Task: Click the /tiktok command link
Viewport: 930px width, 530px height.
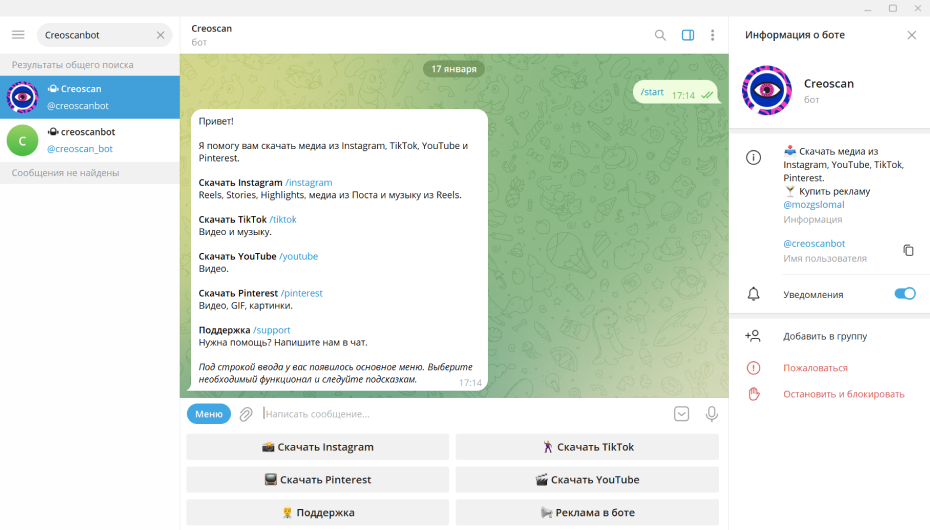Action: (x=283, y=219)
